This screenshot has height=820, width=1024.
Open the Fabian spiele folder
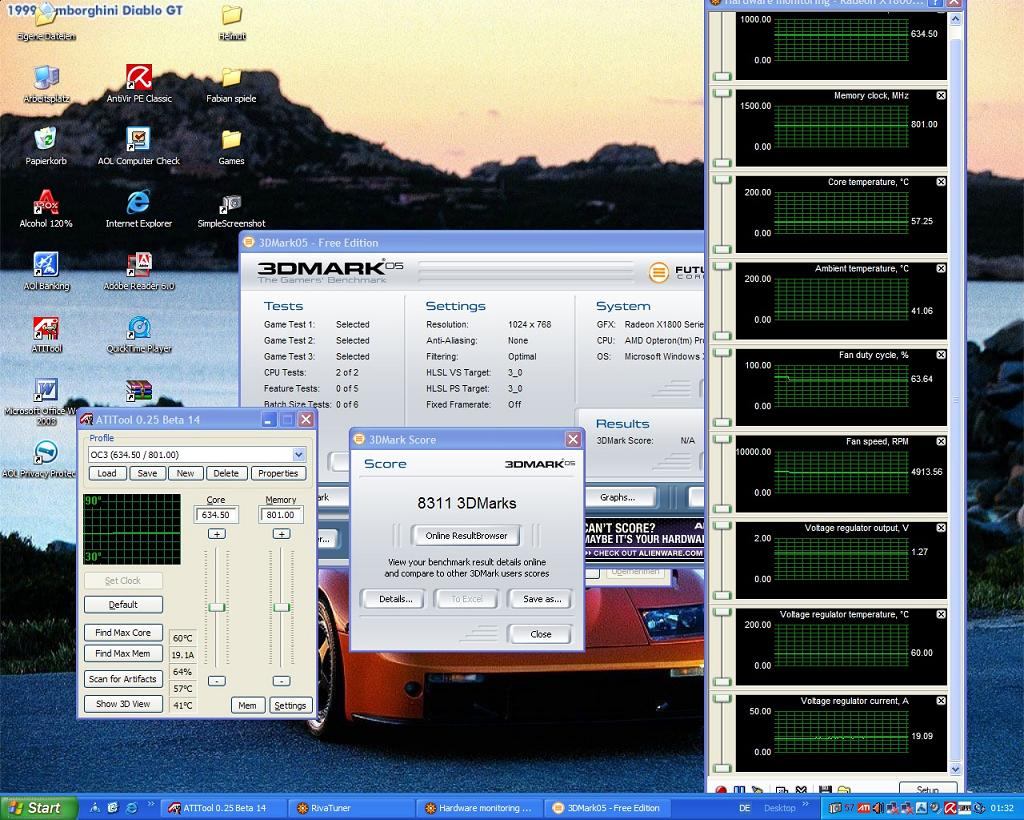[x=231, y=84]
